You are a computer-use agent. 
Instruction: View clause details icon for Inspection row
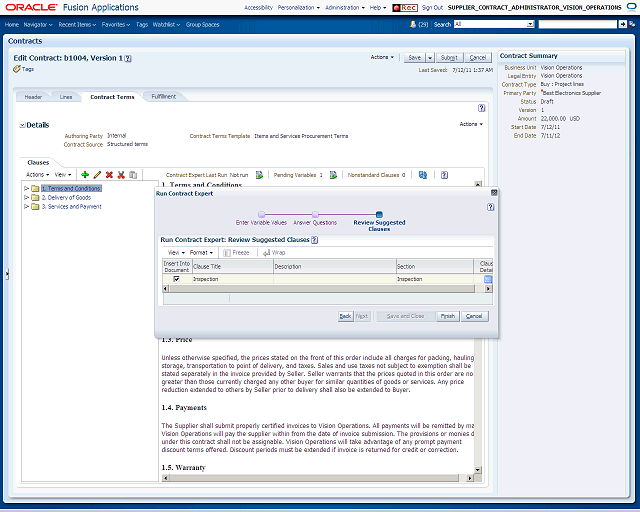point(488,279)
